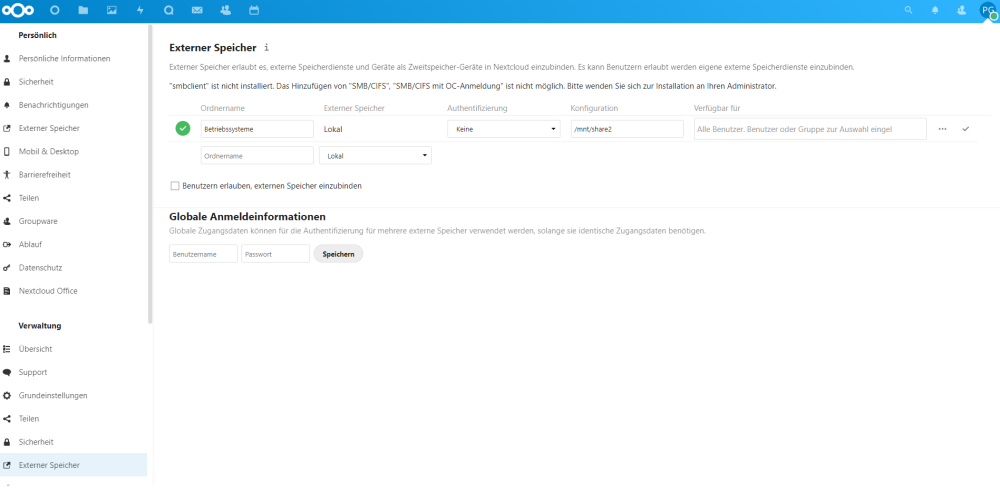Screen dimensions: 1000x488
Task: Open Verwaltung Übersicht
Action: (x=35, y=349)
